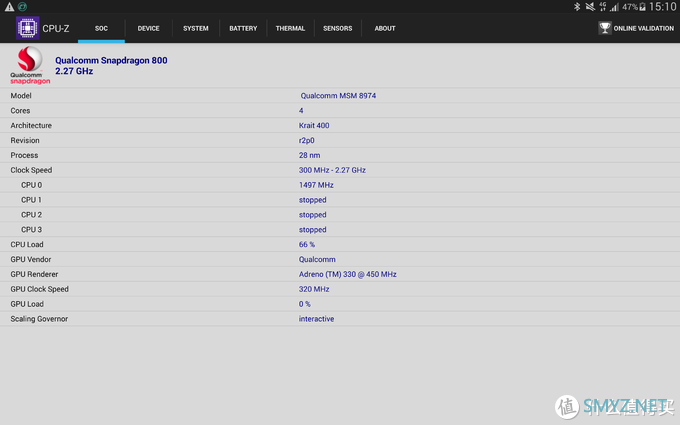
Task: Tap the signal strength bars
Action: [x=614, y=7]
